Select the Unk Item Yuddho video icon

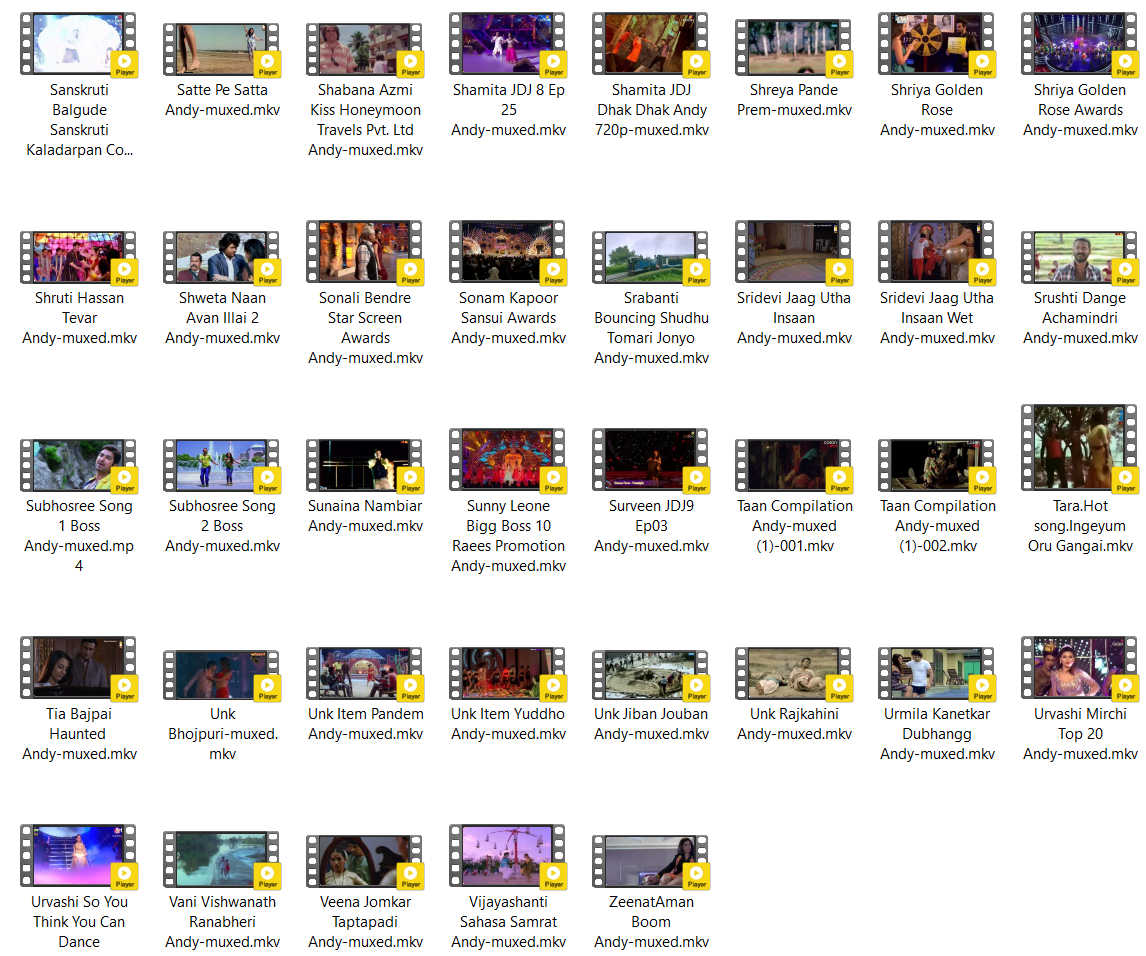508,673
